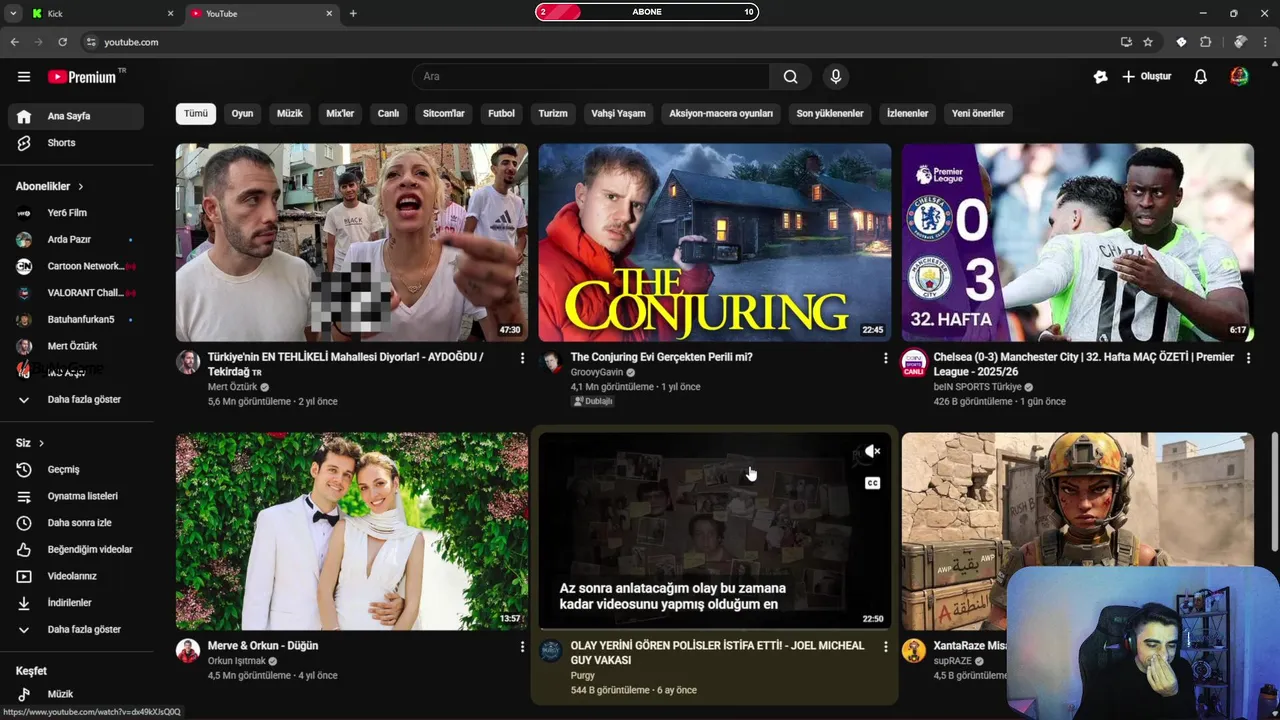Open options menu for Joel Micheal video
The image size is (1280, 720).
[885, 647]
